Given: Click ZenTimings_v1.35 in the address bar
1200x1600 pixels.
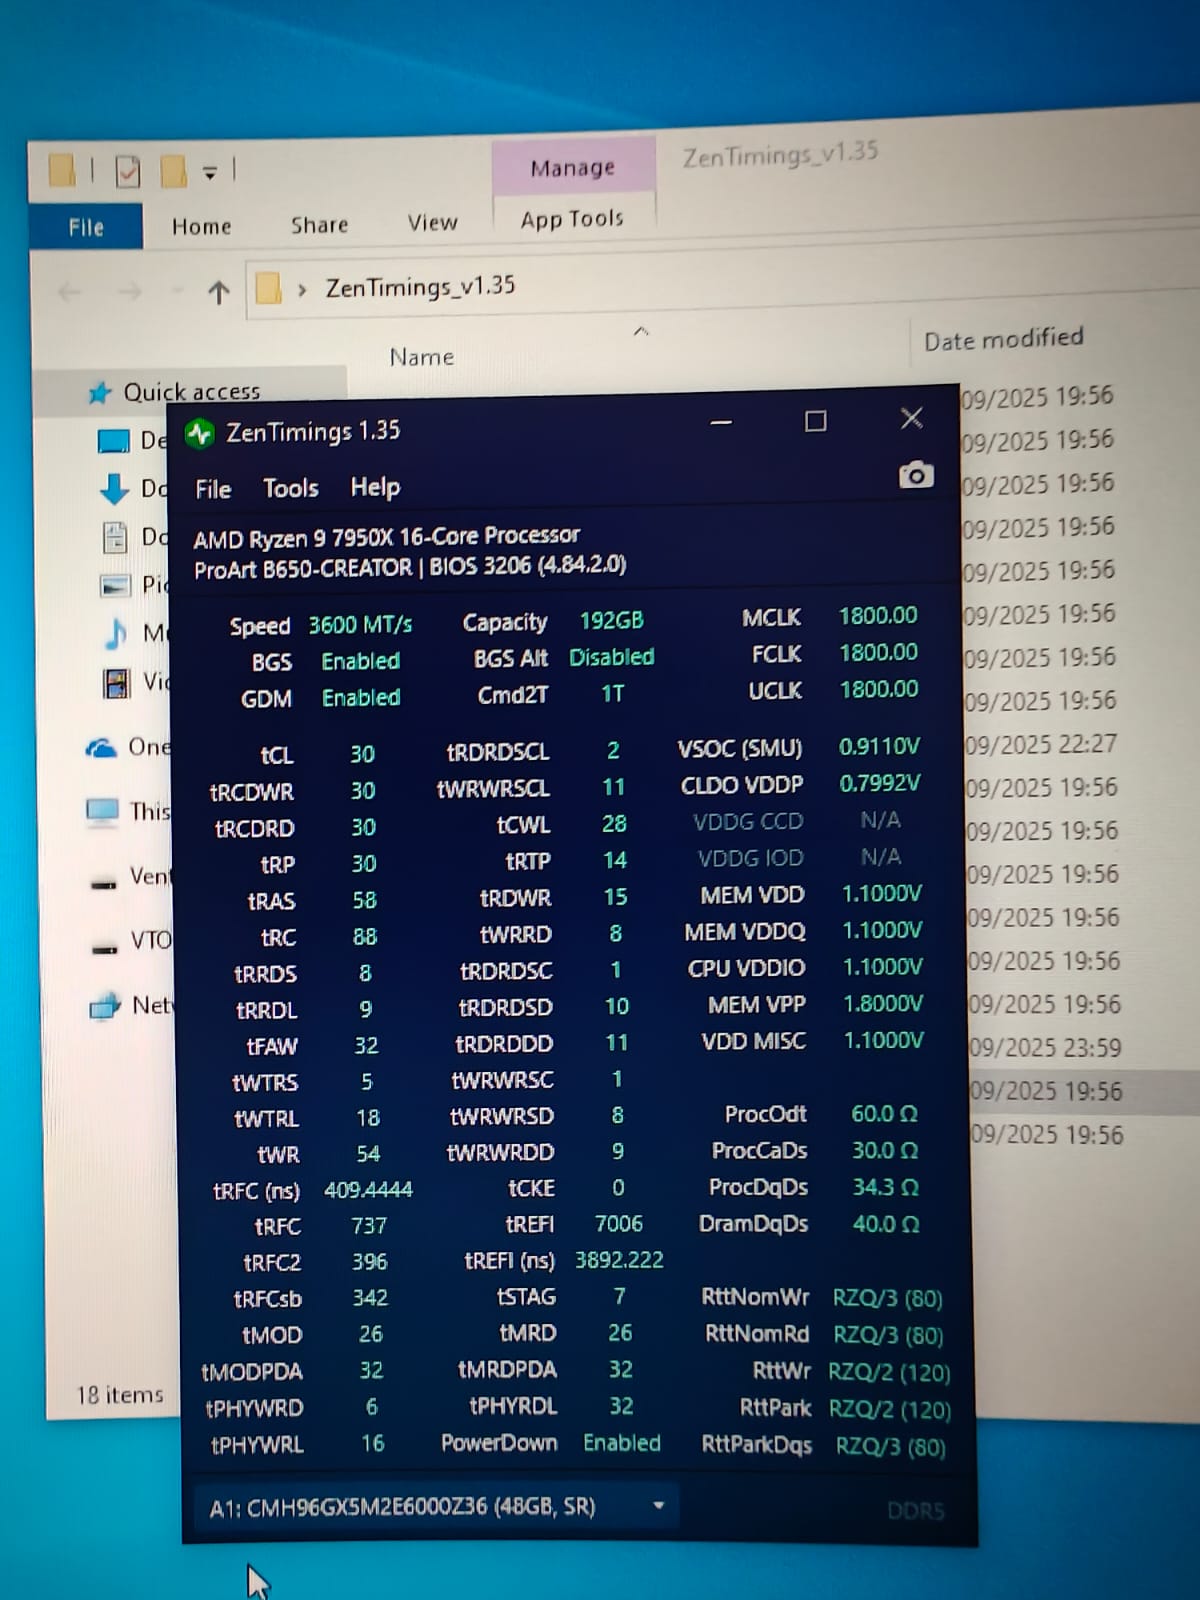Looking at the screenshot, I should 420,288.
